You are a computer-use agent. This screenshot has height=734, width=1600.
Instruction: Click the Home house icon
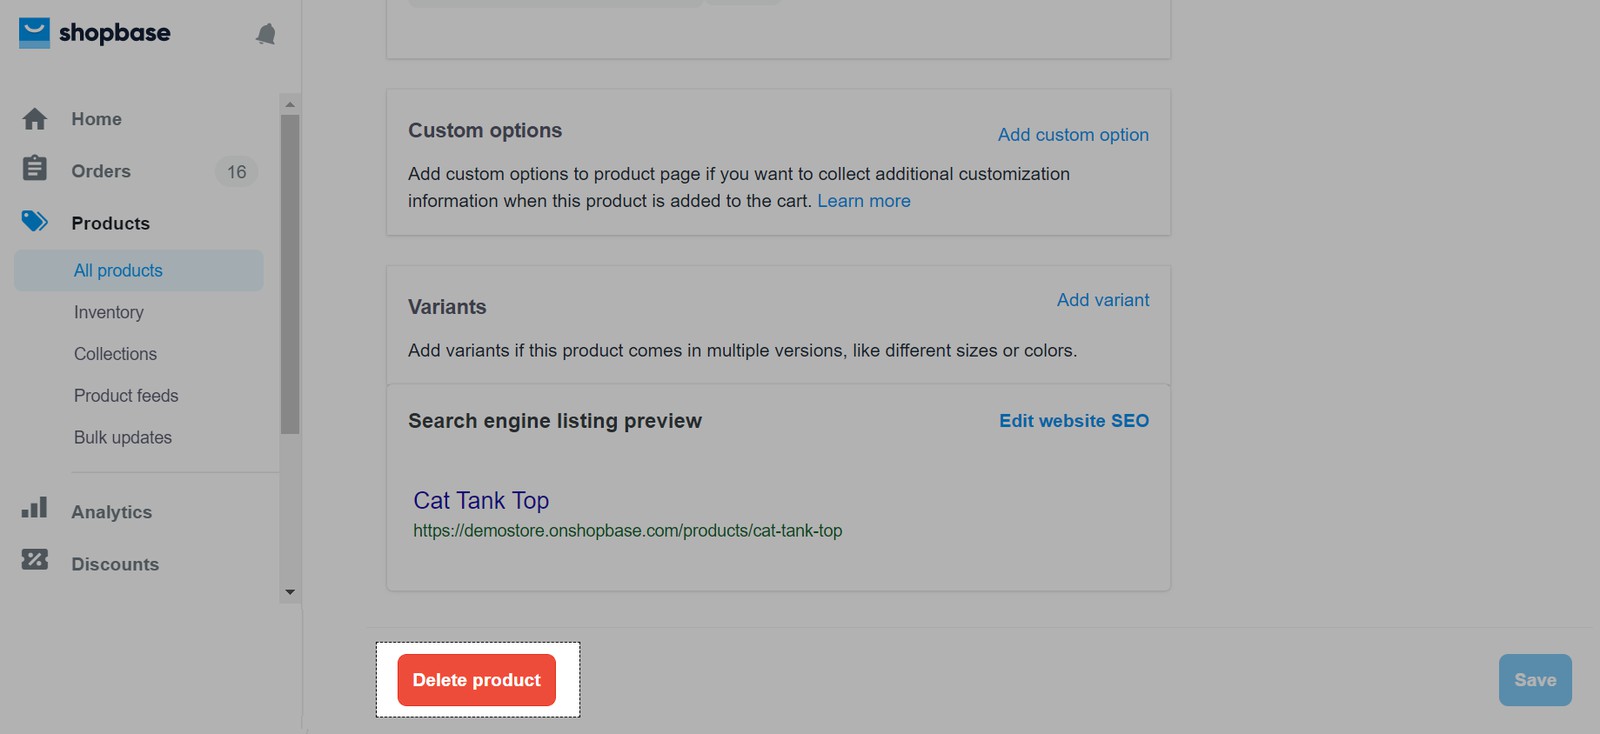click(x=35, y=119)
